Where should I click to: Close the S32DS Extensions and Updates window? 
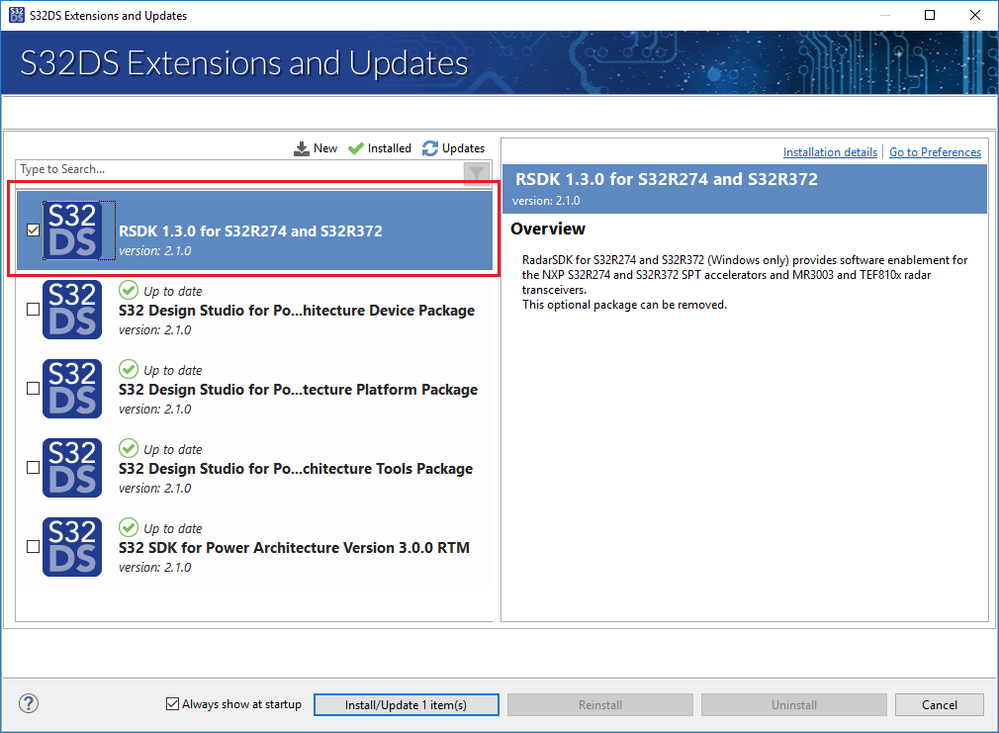975,15
